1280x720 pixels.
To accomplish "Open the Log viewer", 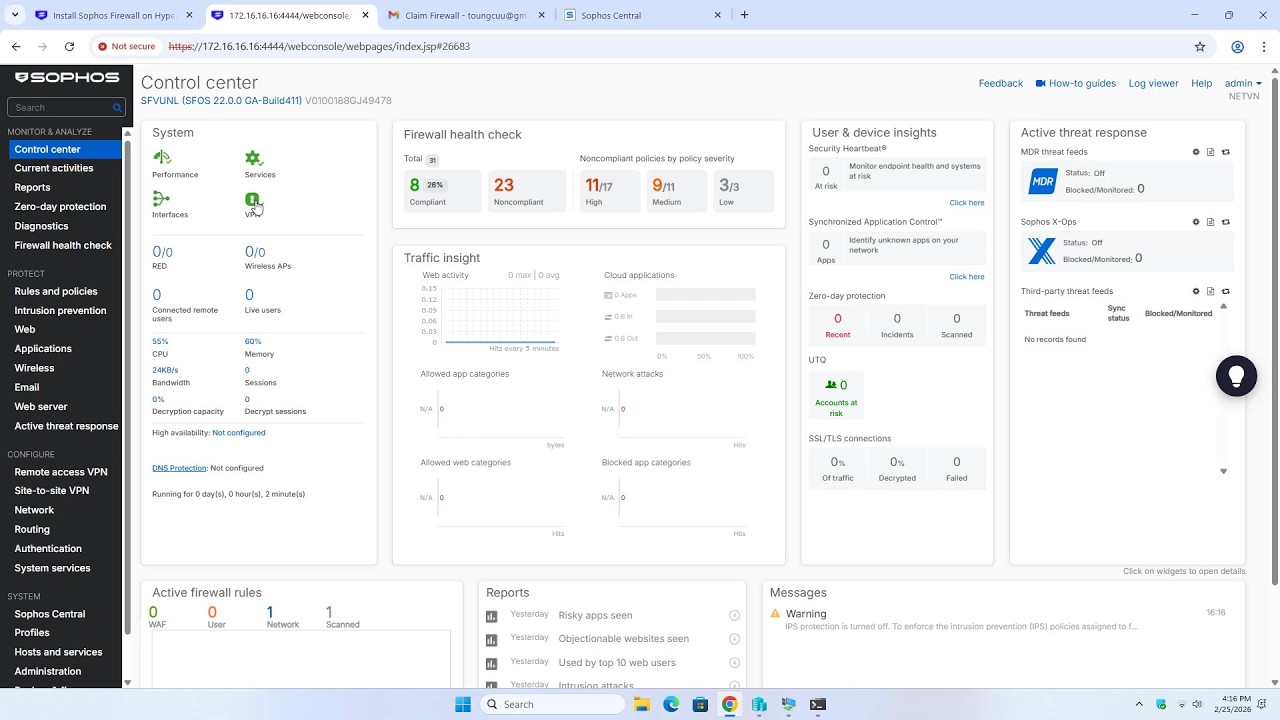I will click(x=1153, y=84).
